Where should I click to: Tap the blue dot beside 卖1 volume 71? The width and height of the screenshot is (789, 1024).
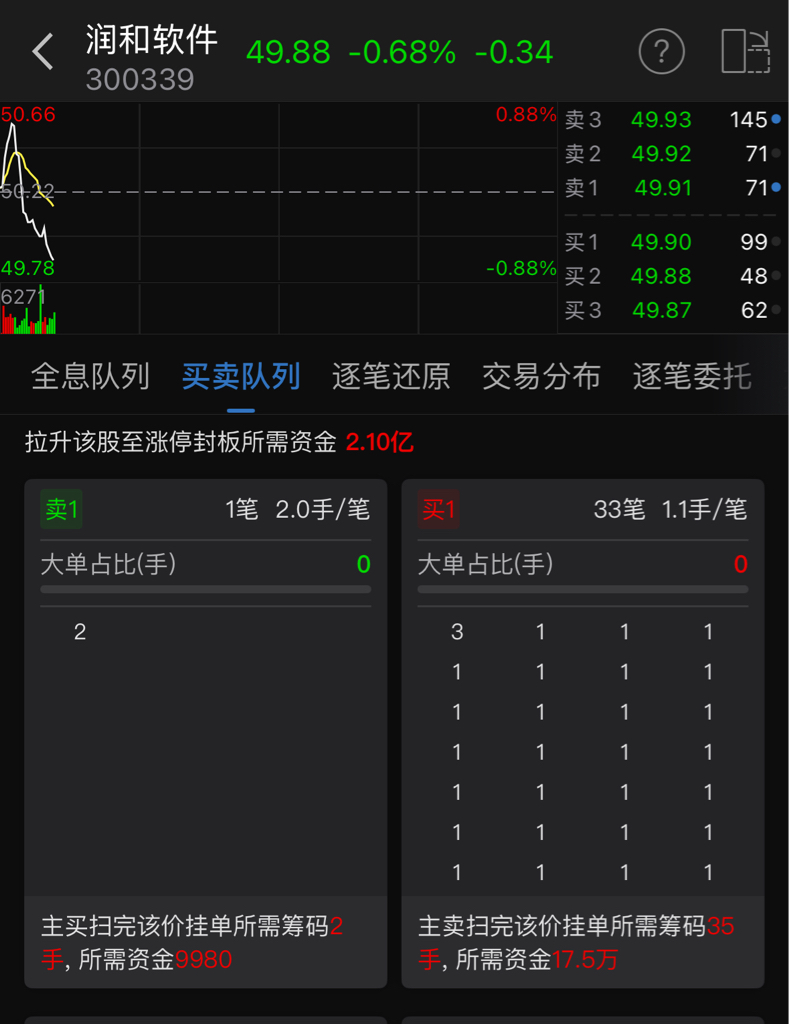click(776, 187)
